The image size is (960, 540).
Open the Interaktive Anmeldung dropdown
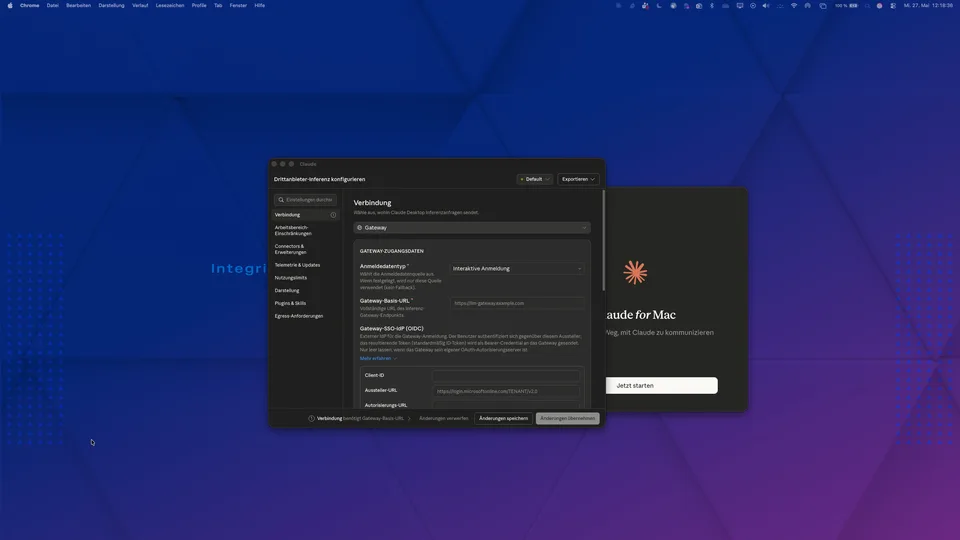point(517,269)
